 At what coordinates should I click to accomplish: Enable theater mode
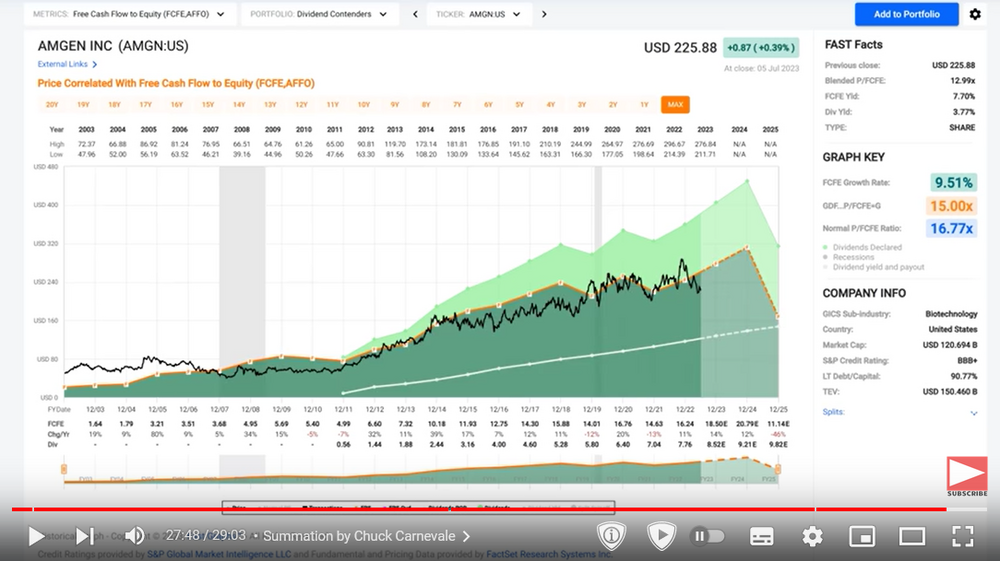(x=912, y=536)
